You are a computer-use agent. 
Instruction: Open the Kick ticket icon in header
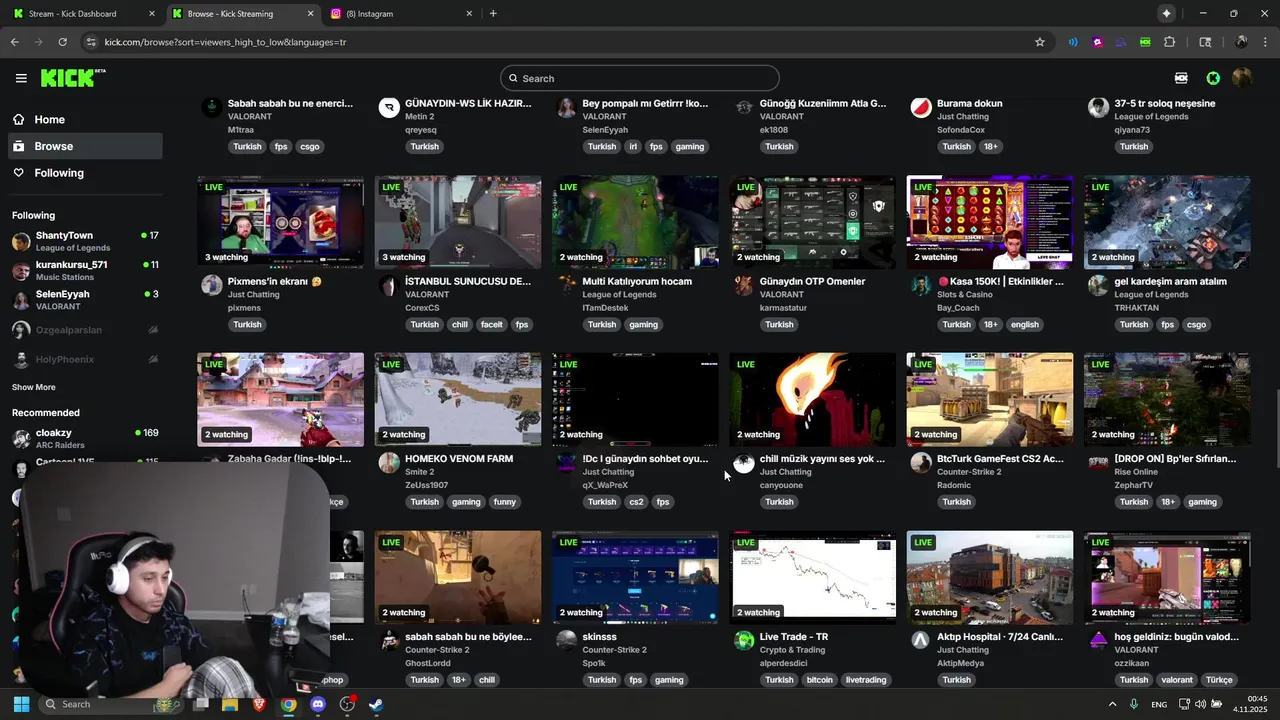tap(1181, 78)
